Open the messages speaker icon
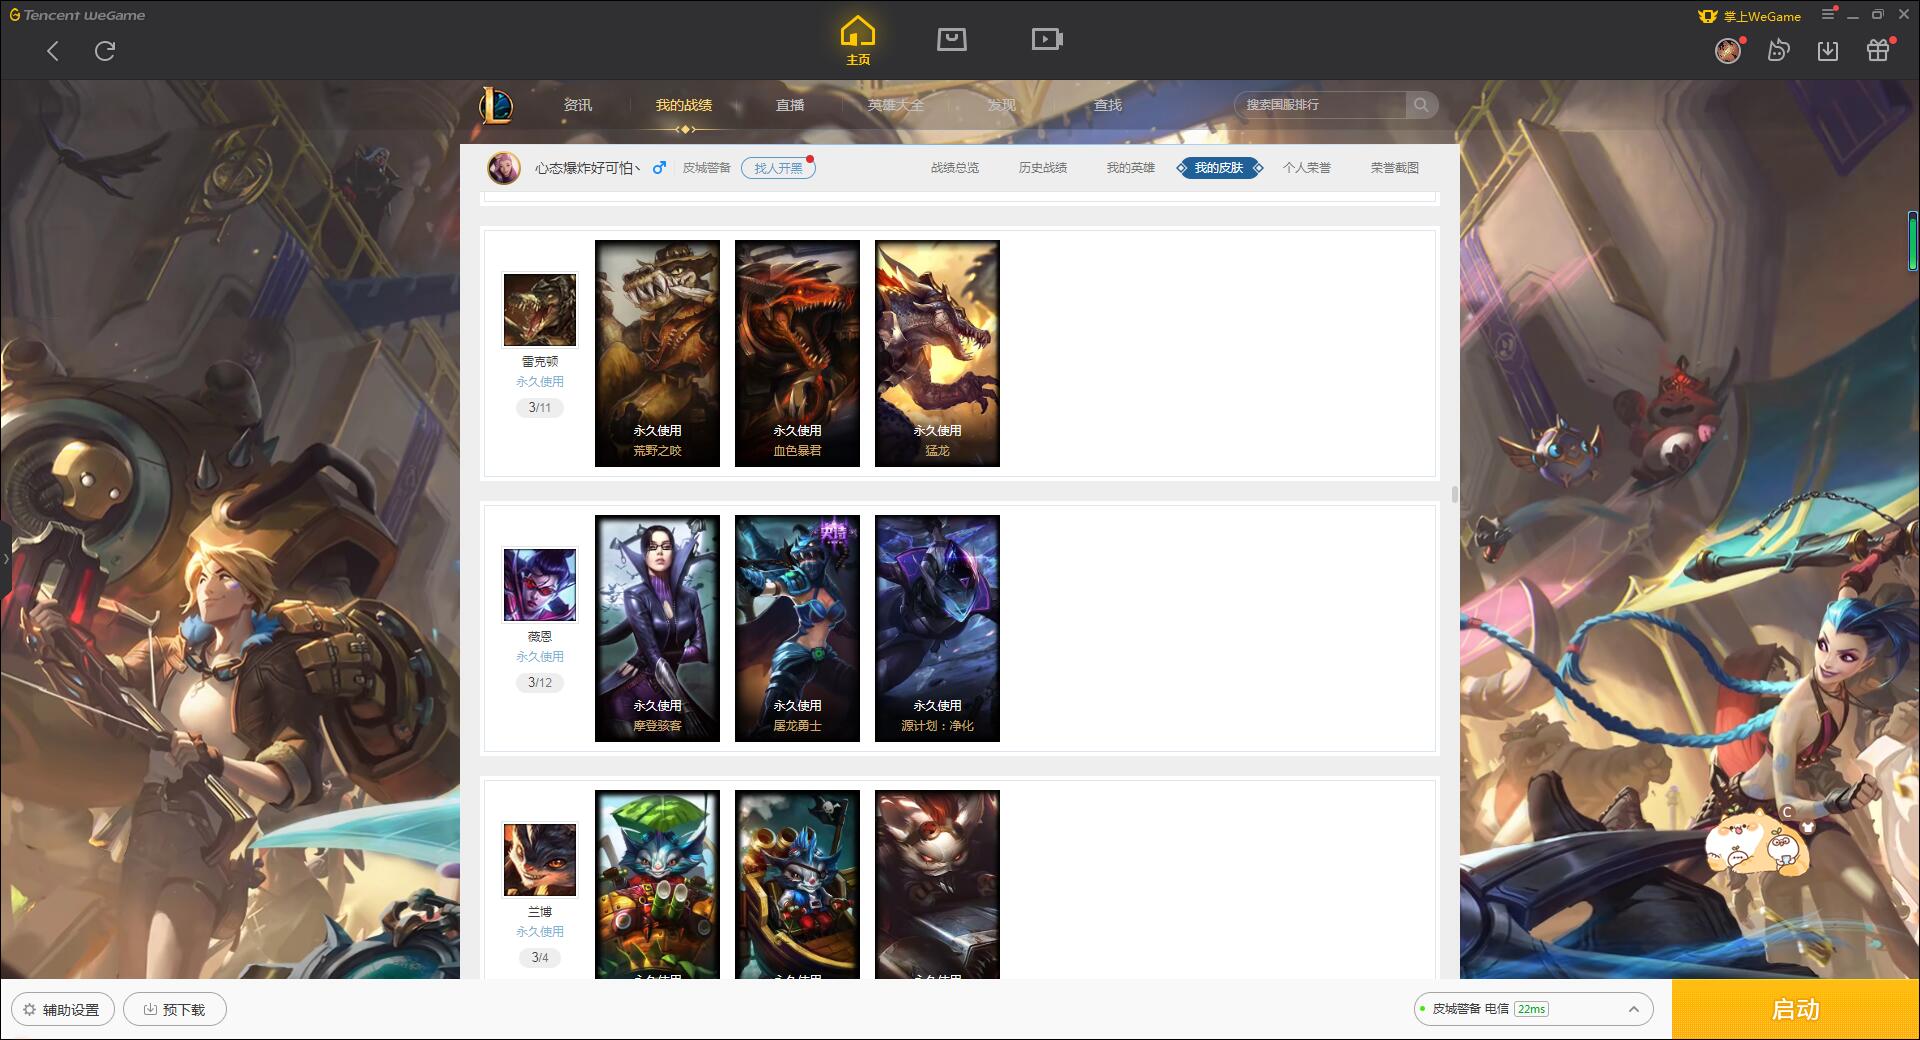Viewport: 1920px width, 1040px height. click(x=1778, y=50)
